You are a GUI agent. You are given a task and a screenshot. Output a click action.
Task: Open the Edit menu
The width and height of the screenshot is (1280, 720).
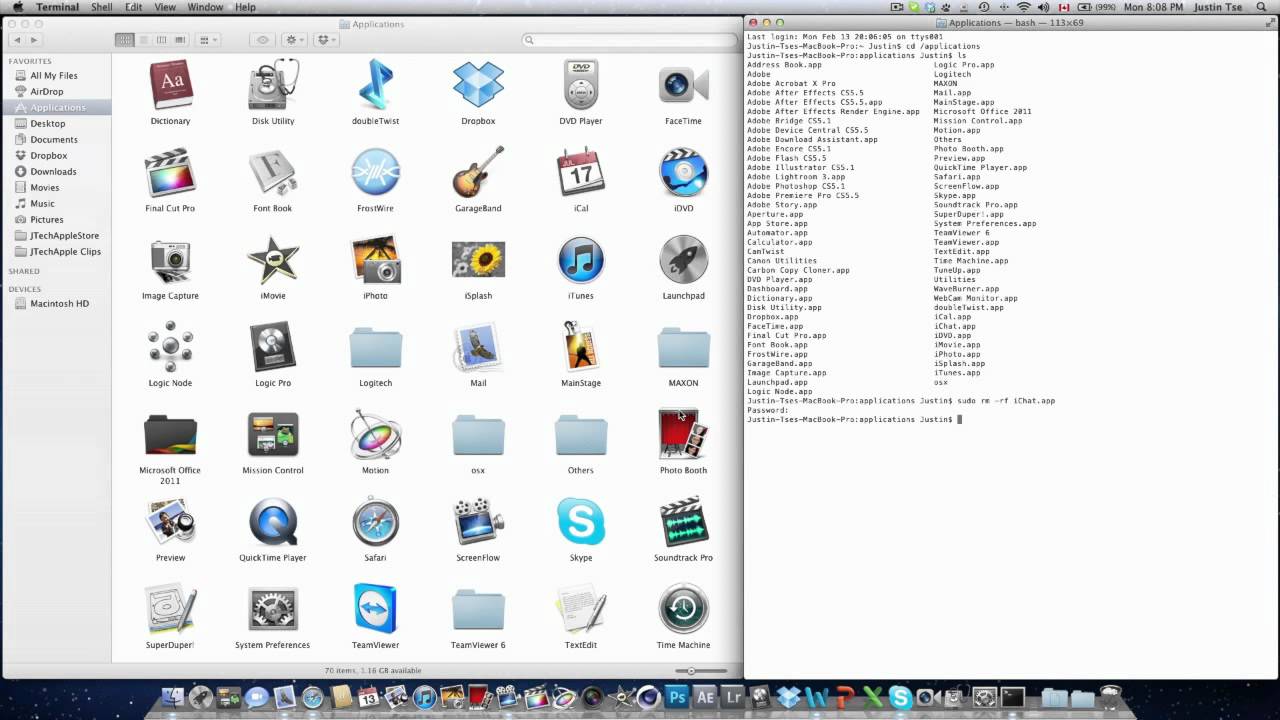133,7
